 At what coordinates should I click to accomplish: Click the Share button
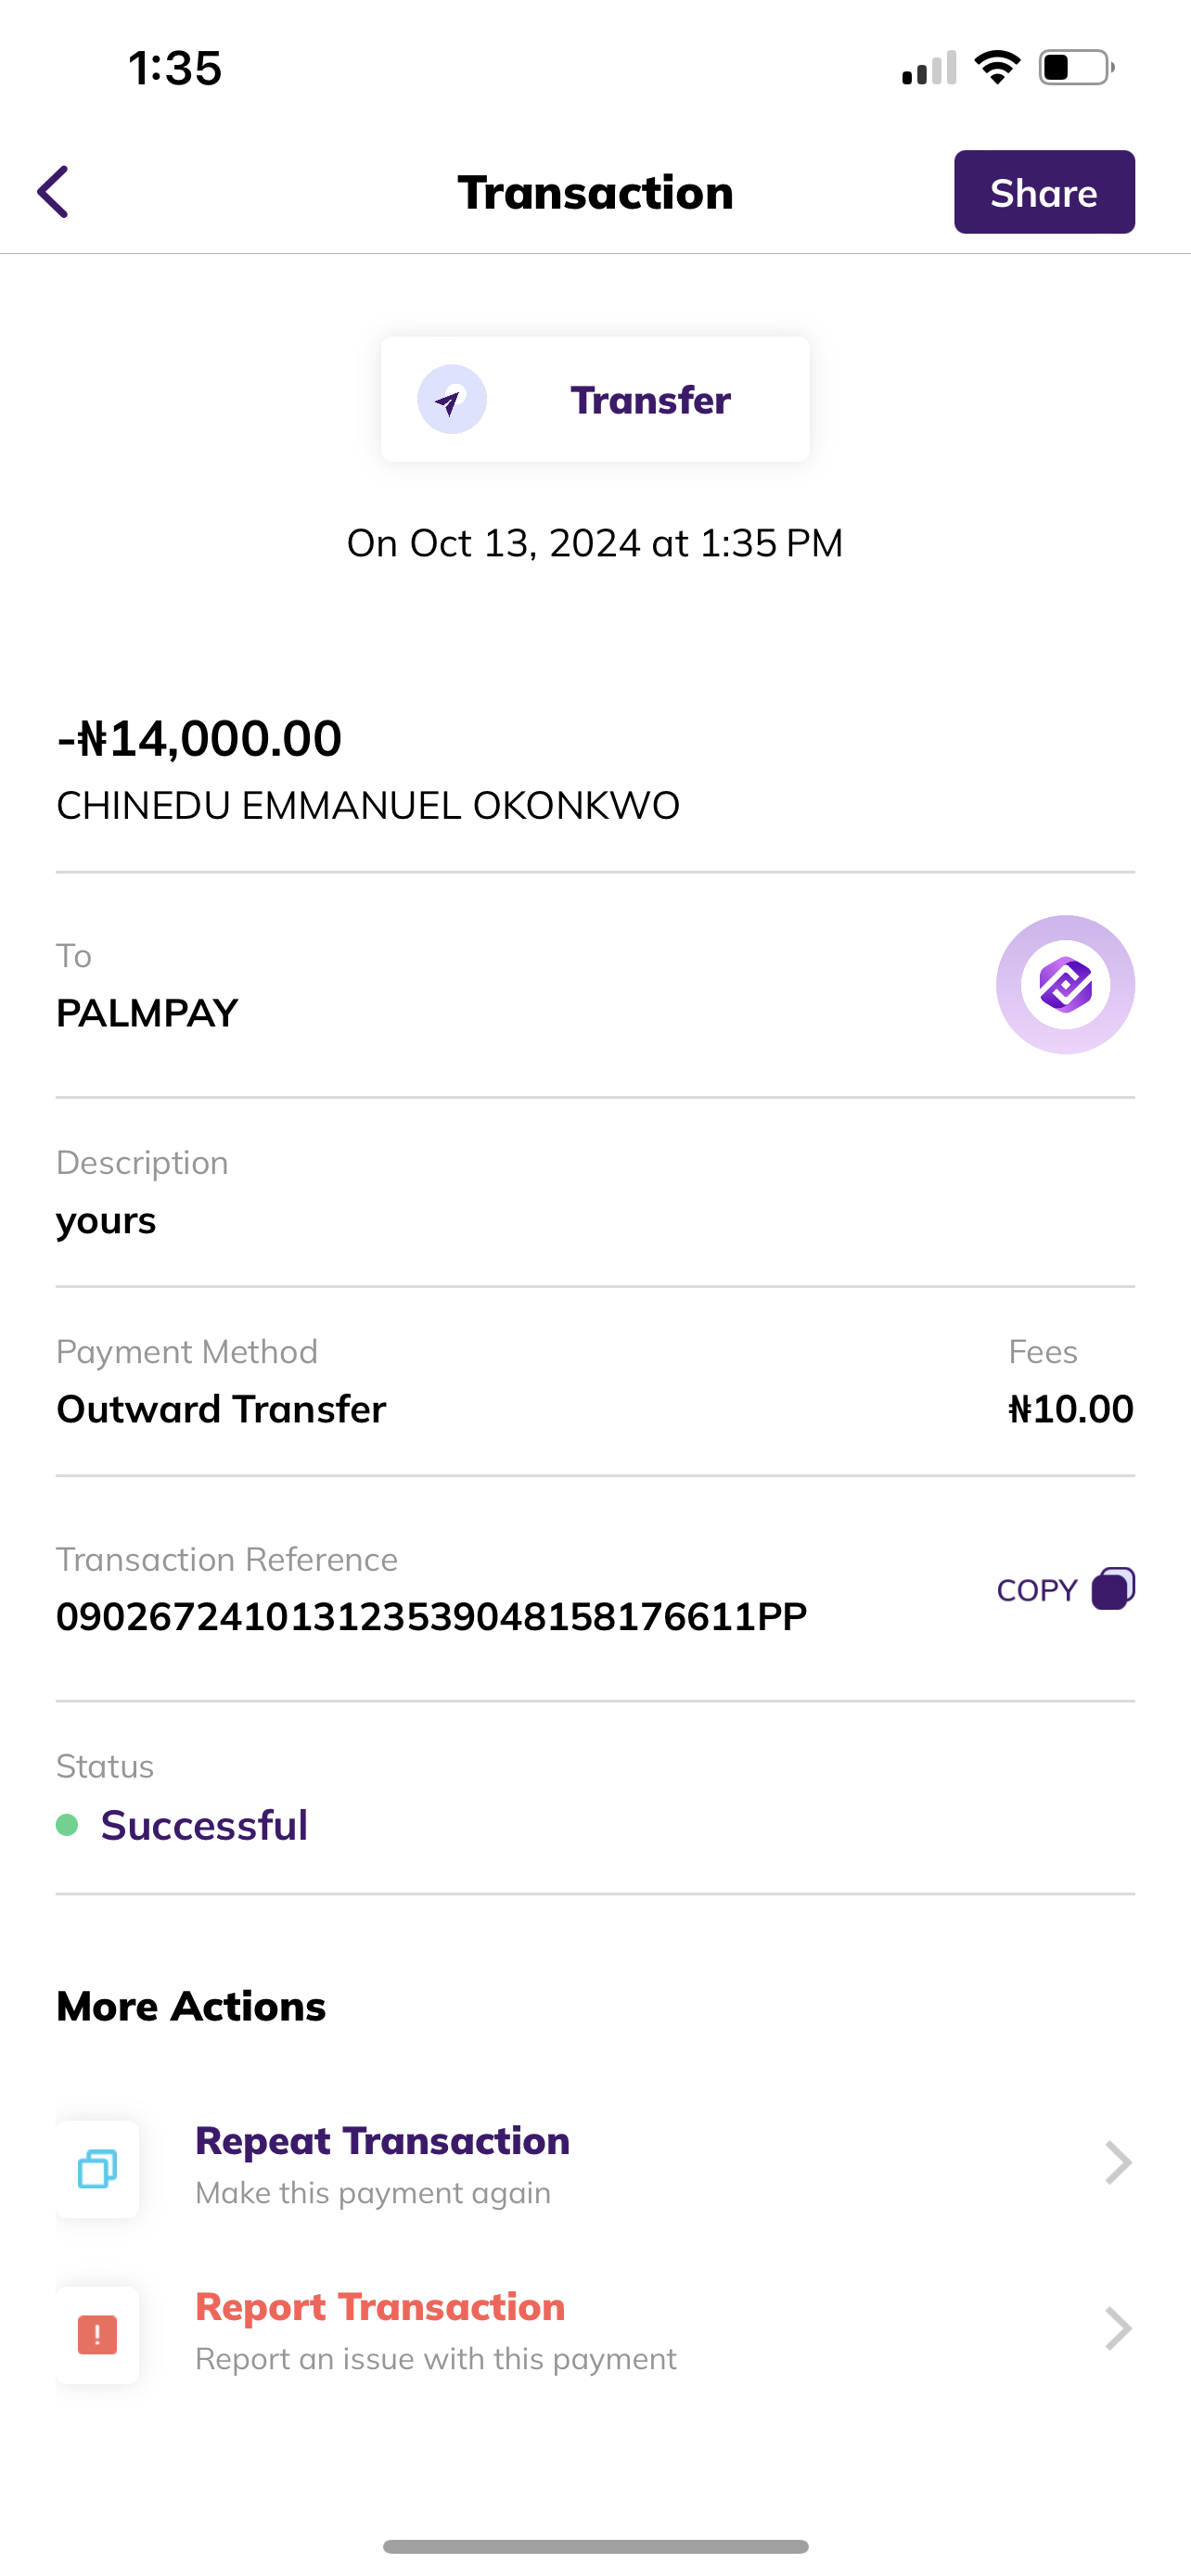pyautogui.click(x=1043, y=192)
